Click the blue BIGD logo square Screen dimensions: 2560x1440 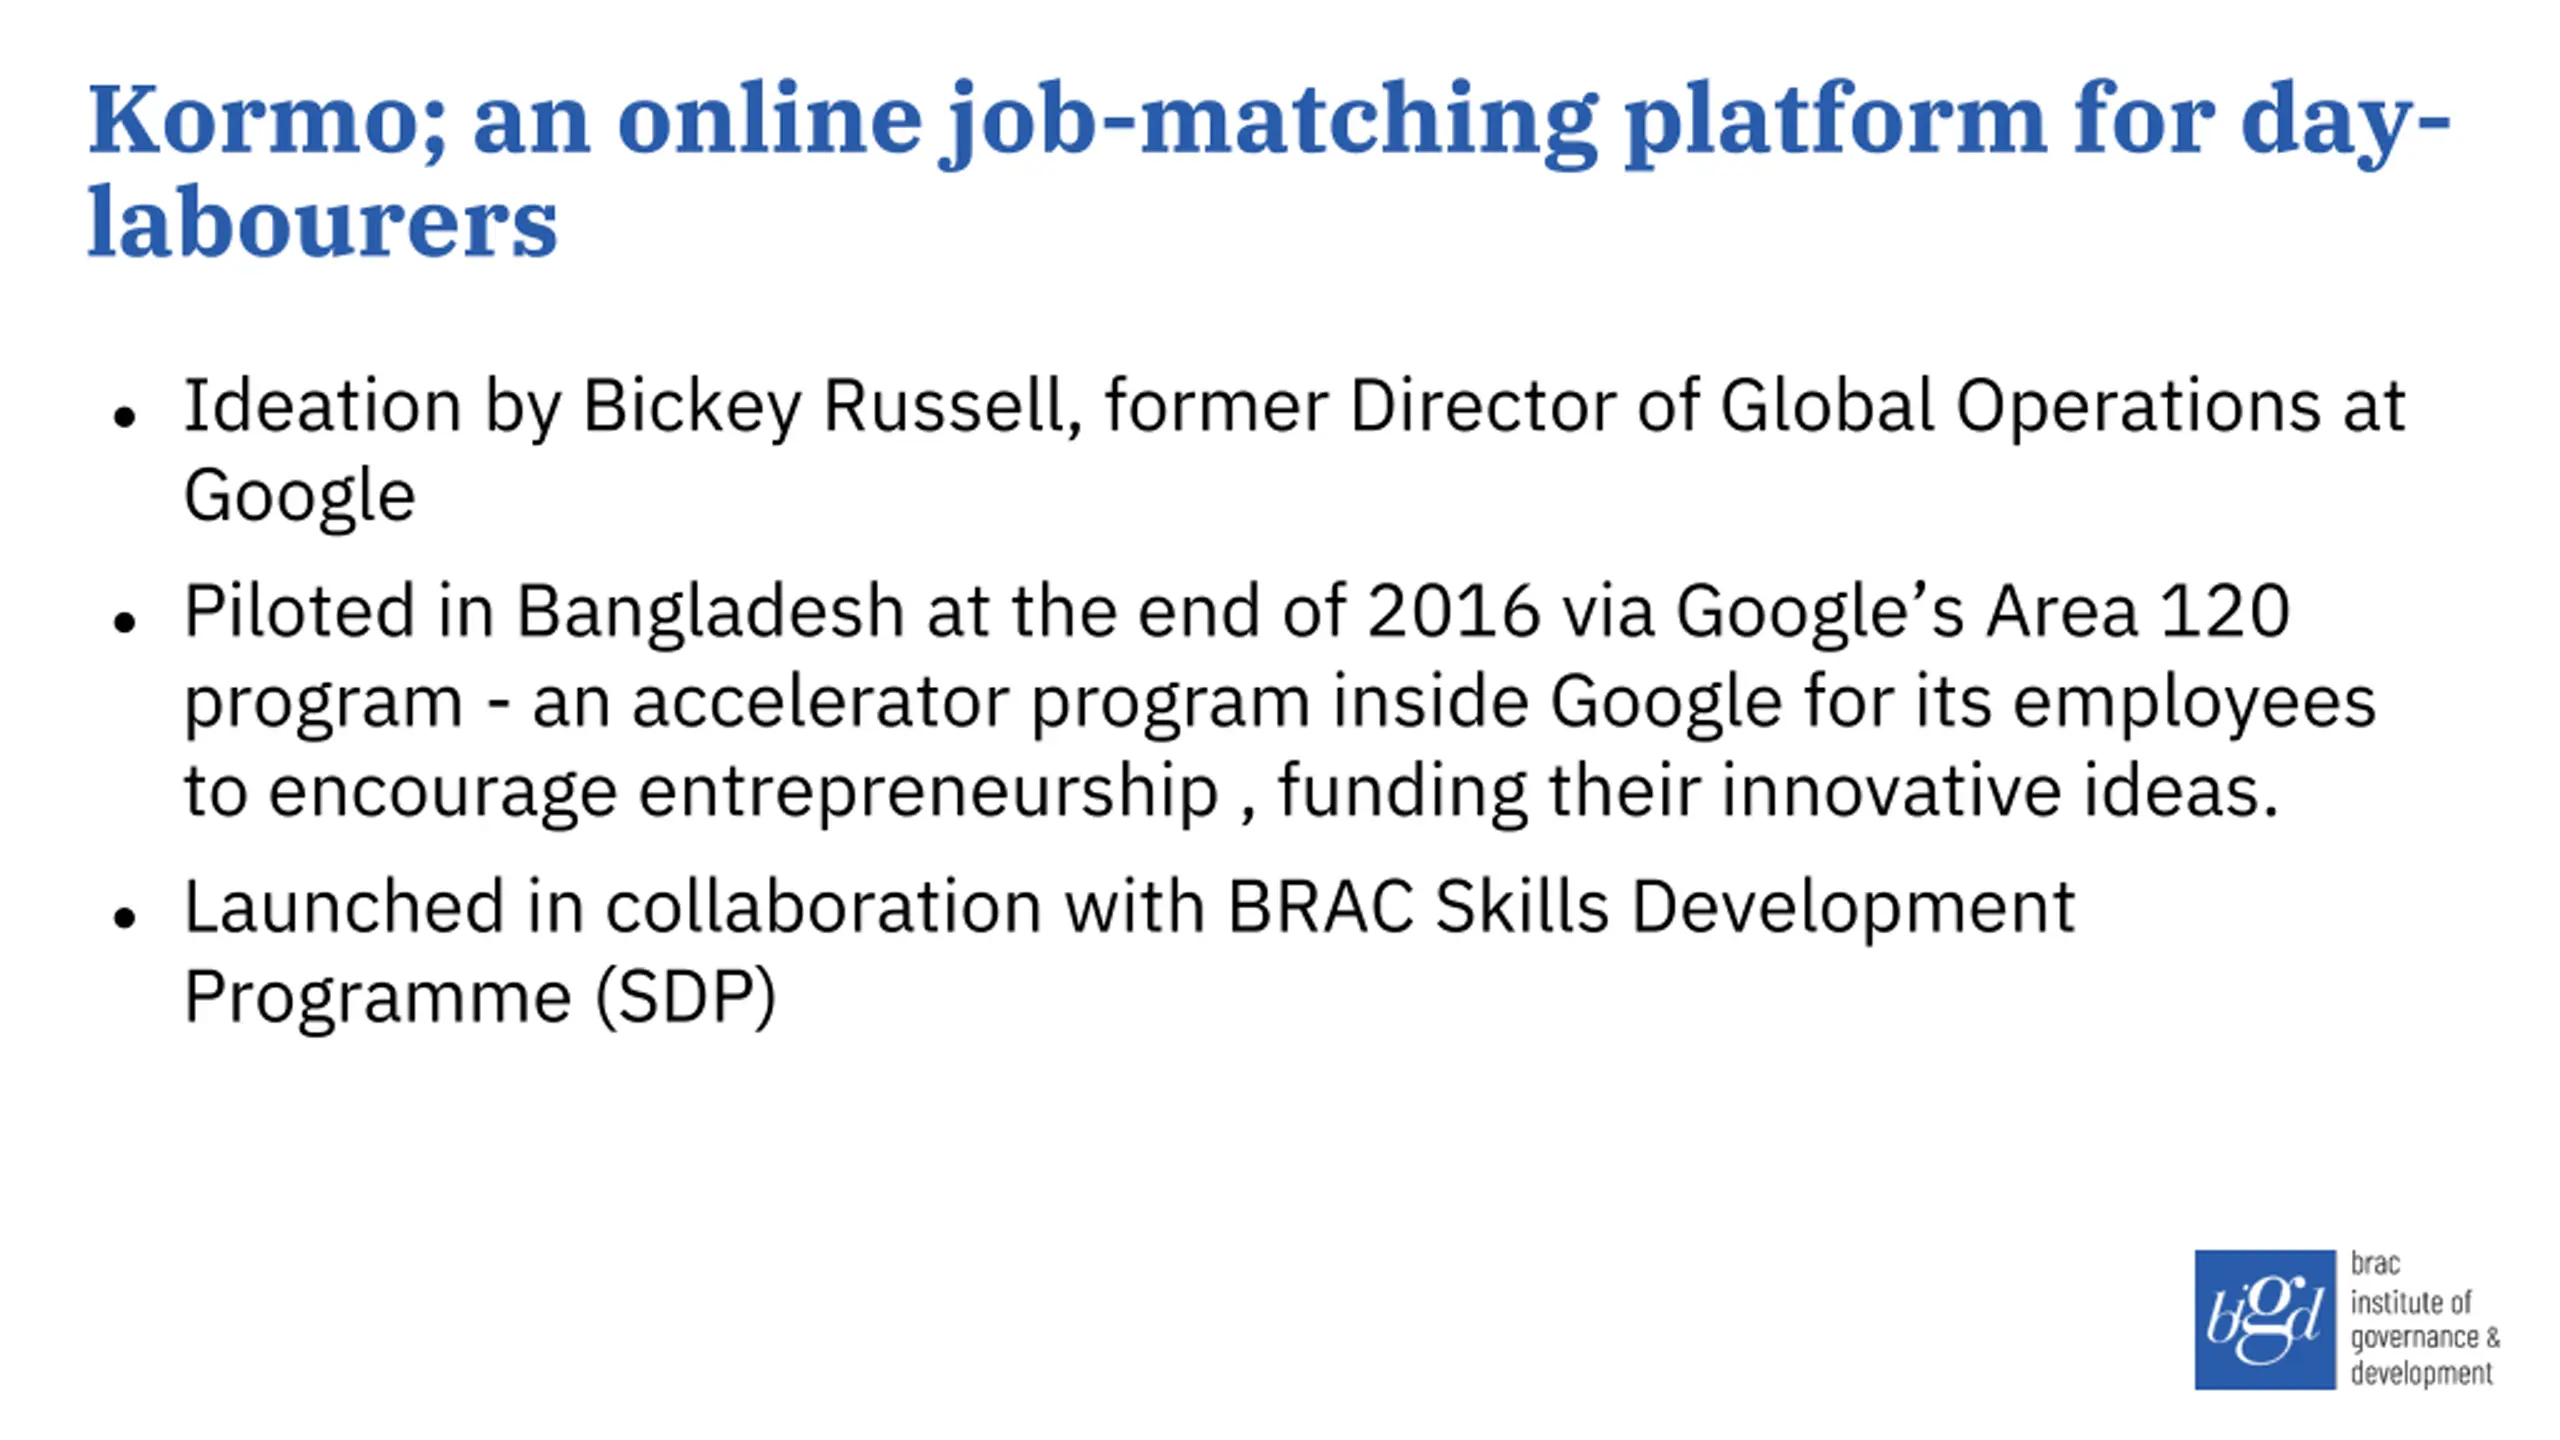tap(2265, 1319)
